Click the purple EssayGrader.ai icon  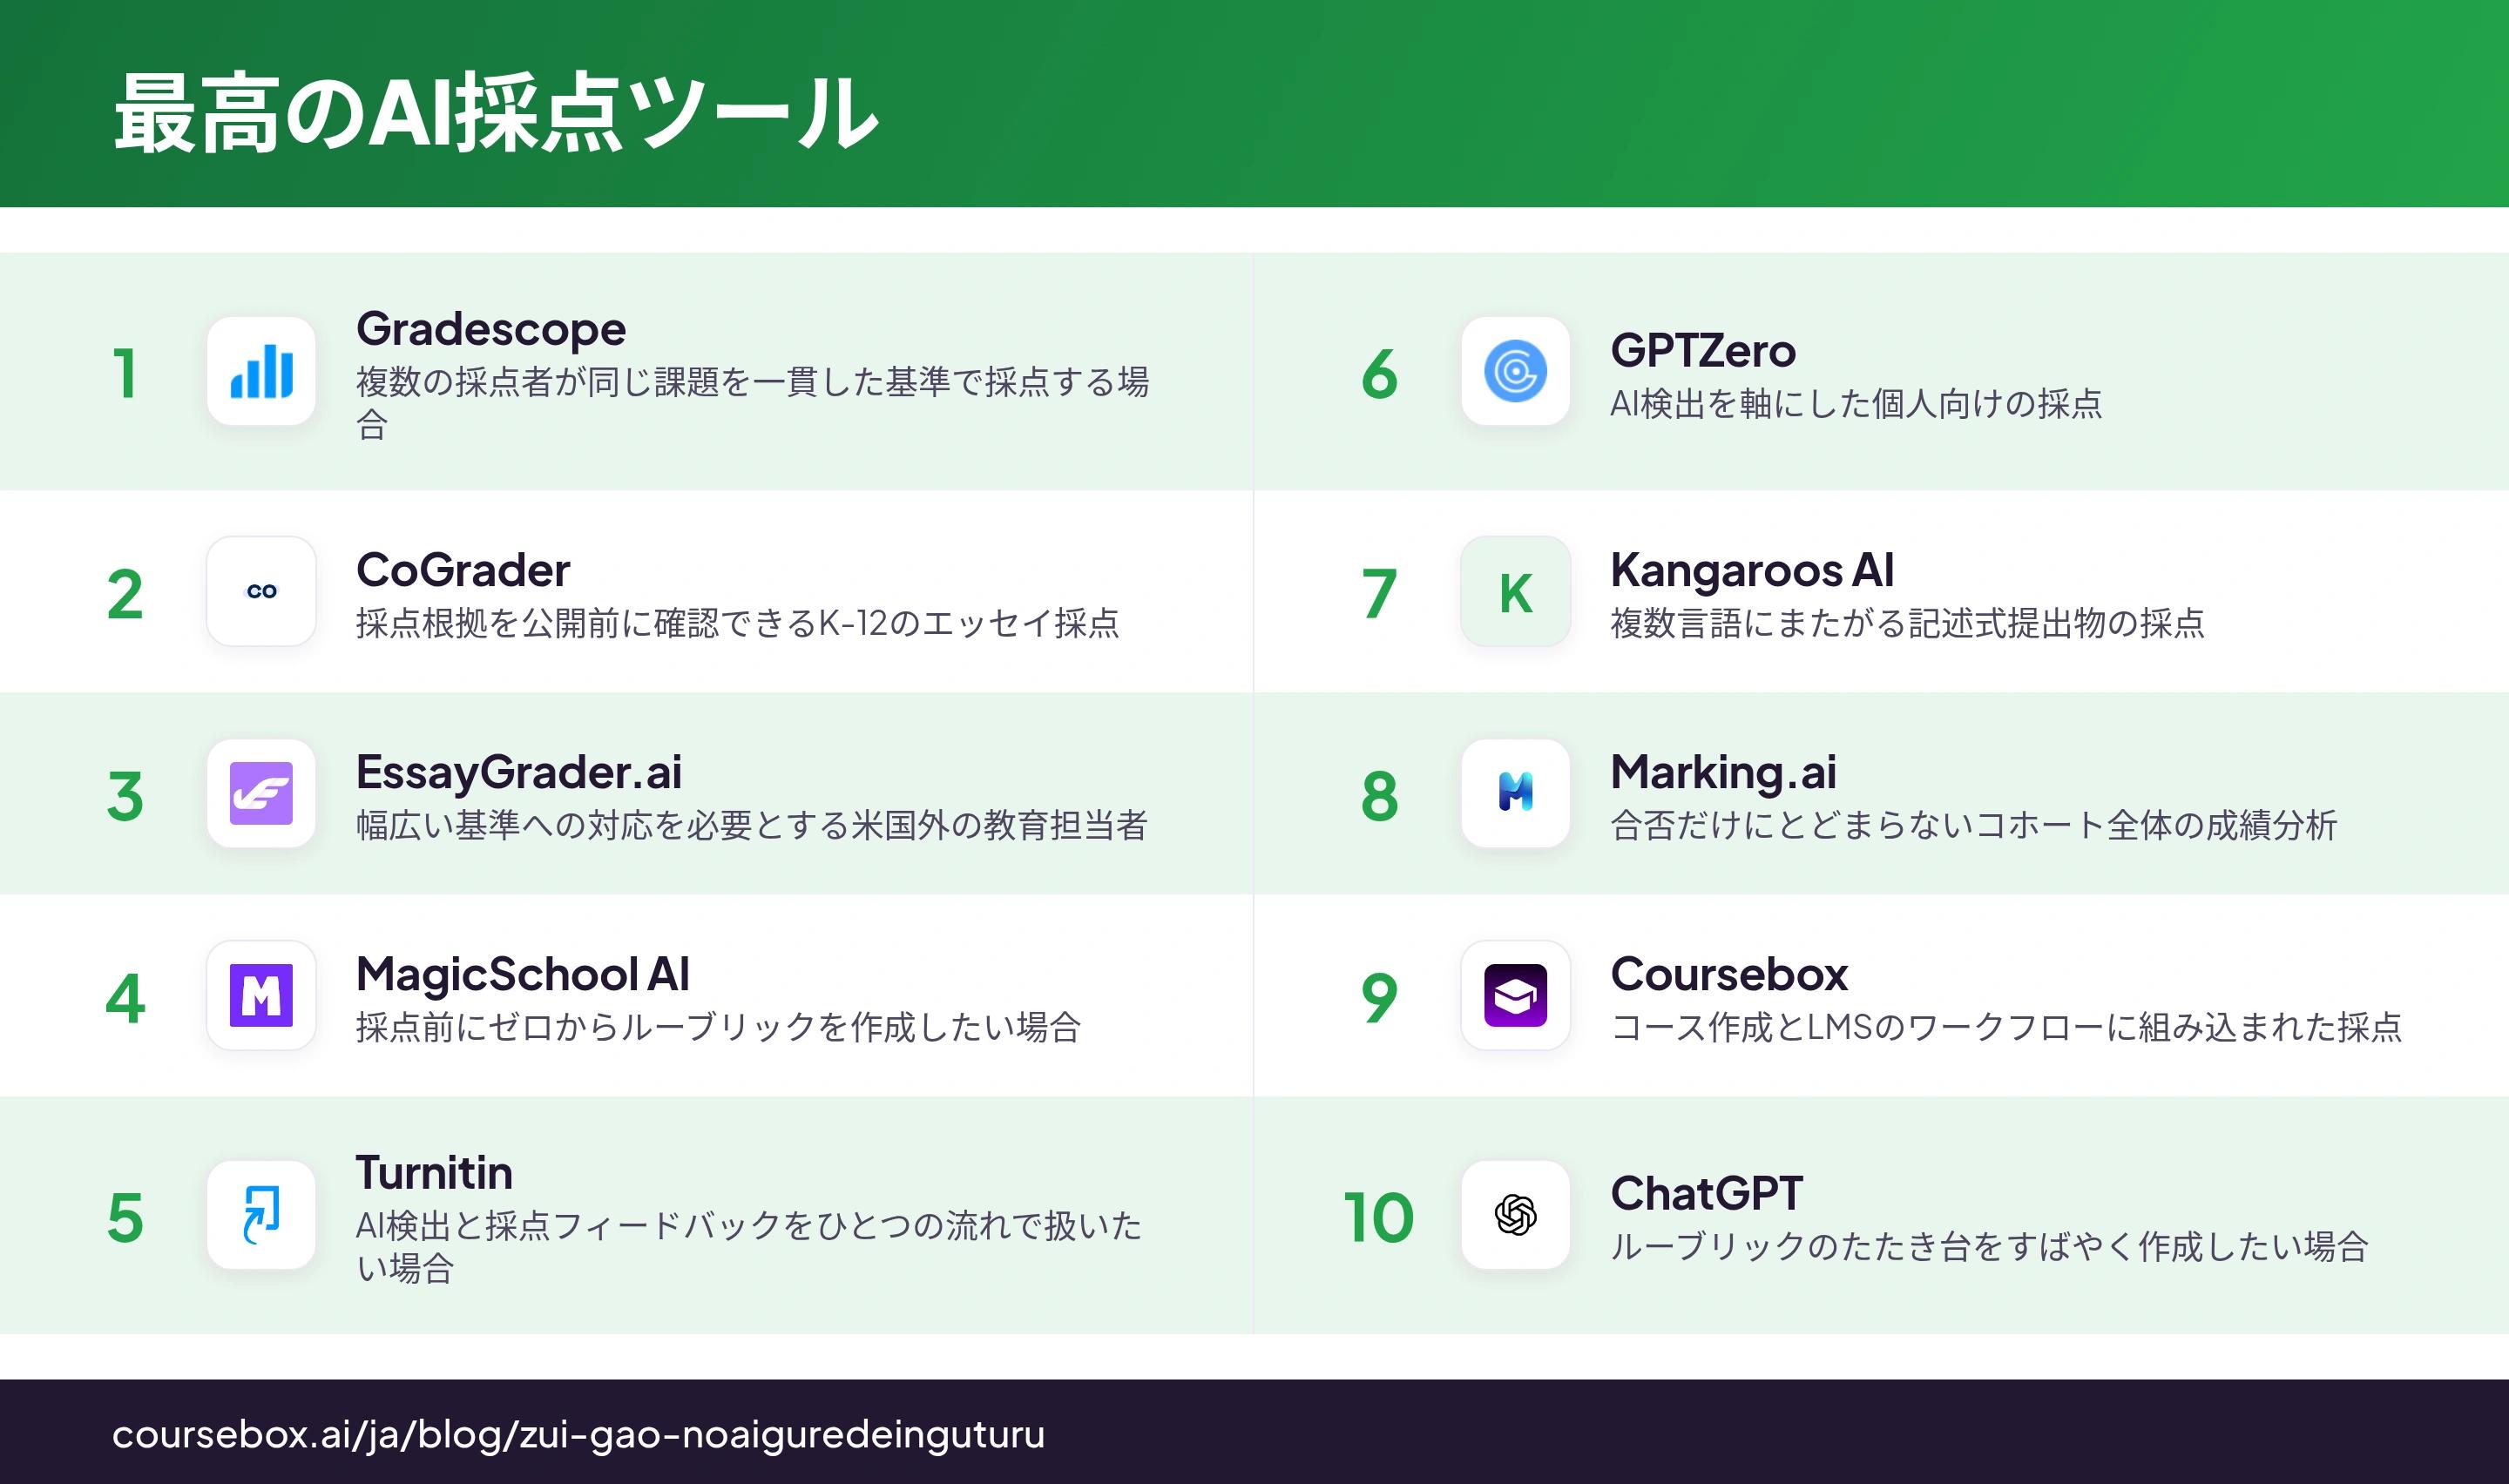click(x=261, y=793)
